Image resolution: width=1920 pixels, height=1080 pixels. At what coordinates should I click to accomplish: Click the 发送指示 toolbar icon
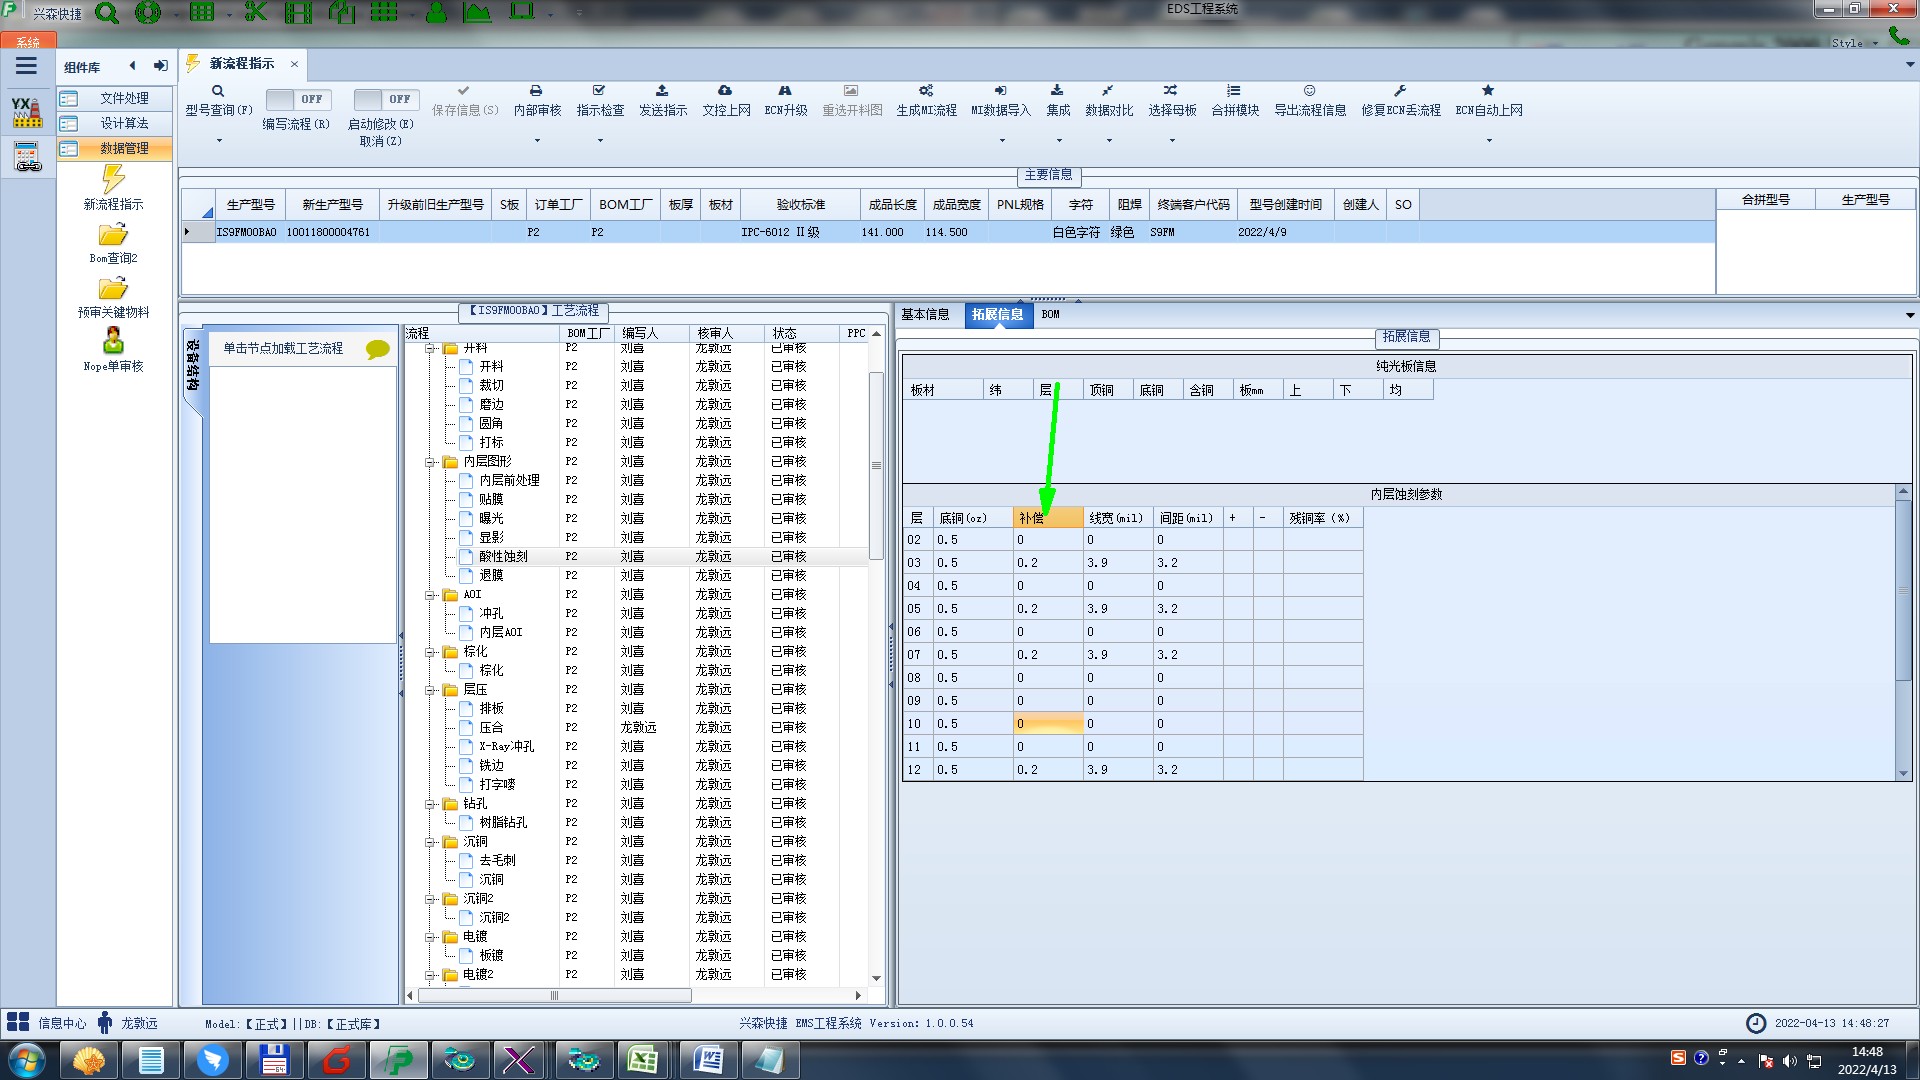pos(662,91)
